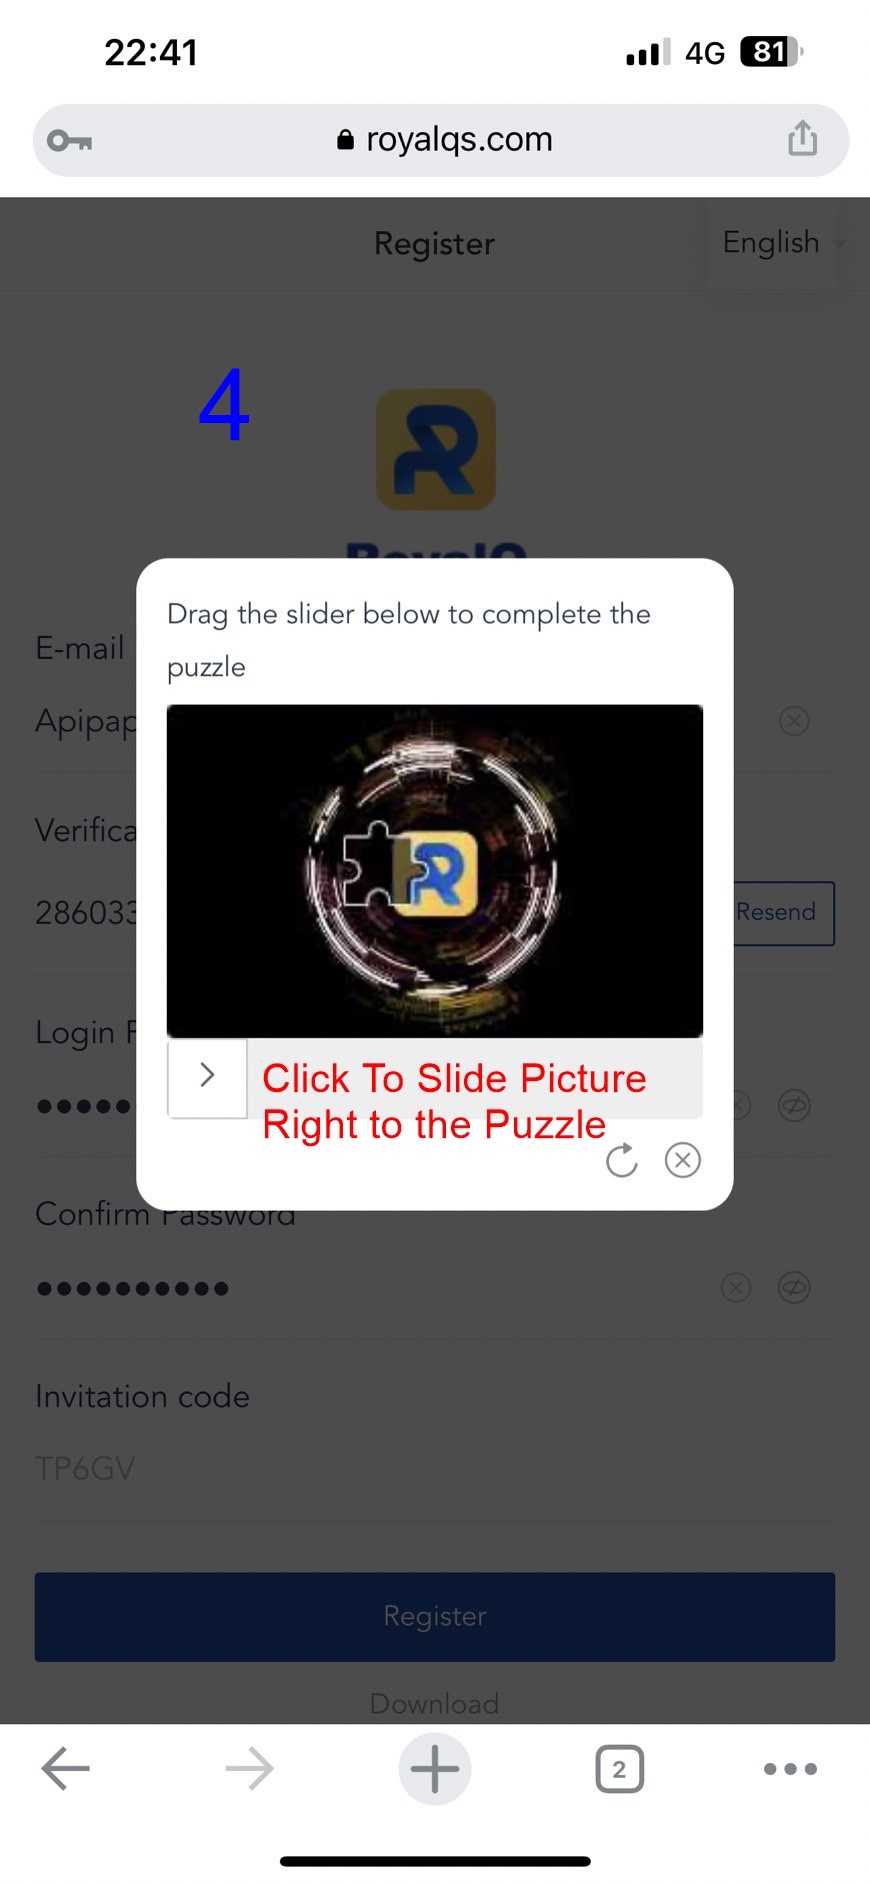Refresh the puzzle captcha image

point(621,1160)
